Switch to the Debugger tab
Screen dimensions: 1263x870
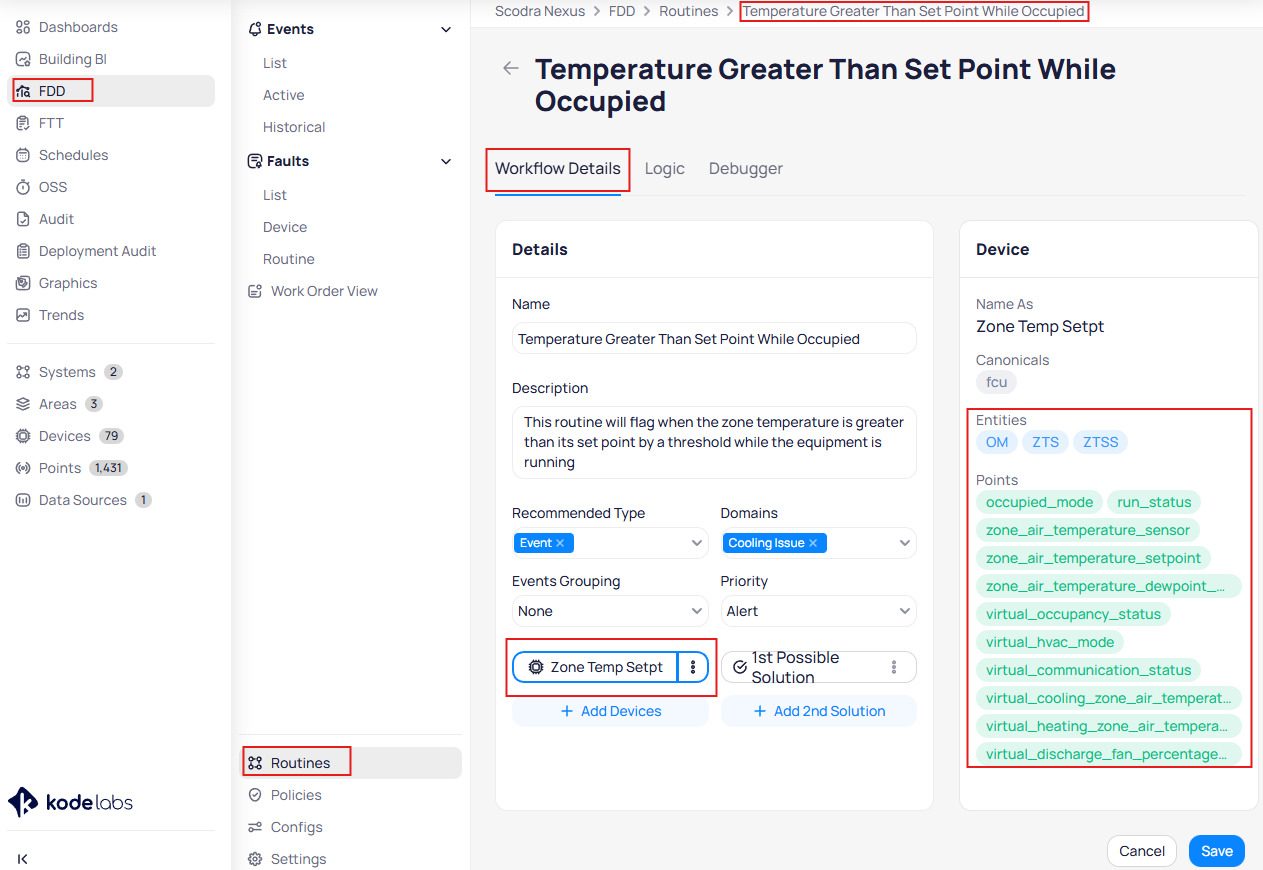[x=745, y=168]
